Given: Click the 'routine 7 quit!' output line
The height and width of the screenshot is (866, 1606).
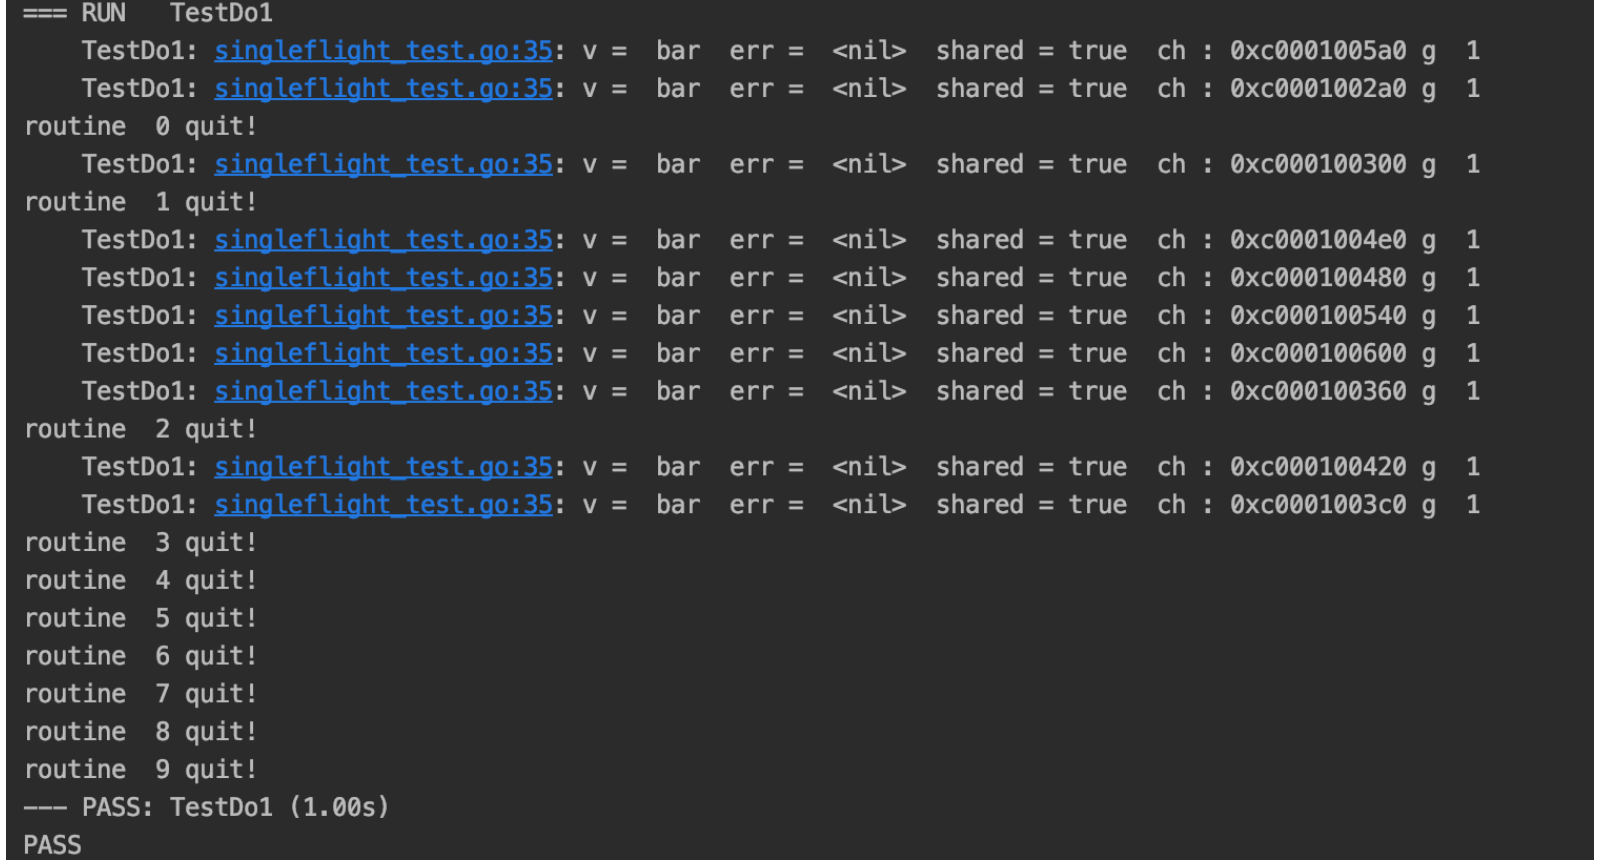Looking at the screenshot, I should (x=140, y=694).
